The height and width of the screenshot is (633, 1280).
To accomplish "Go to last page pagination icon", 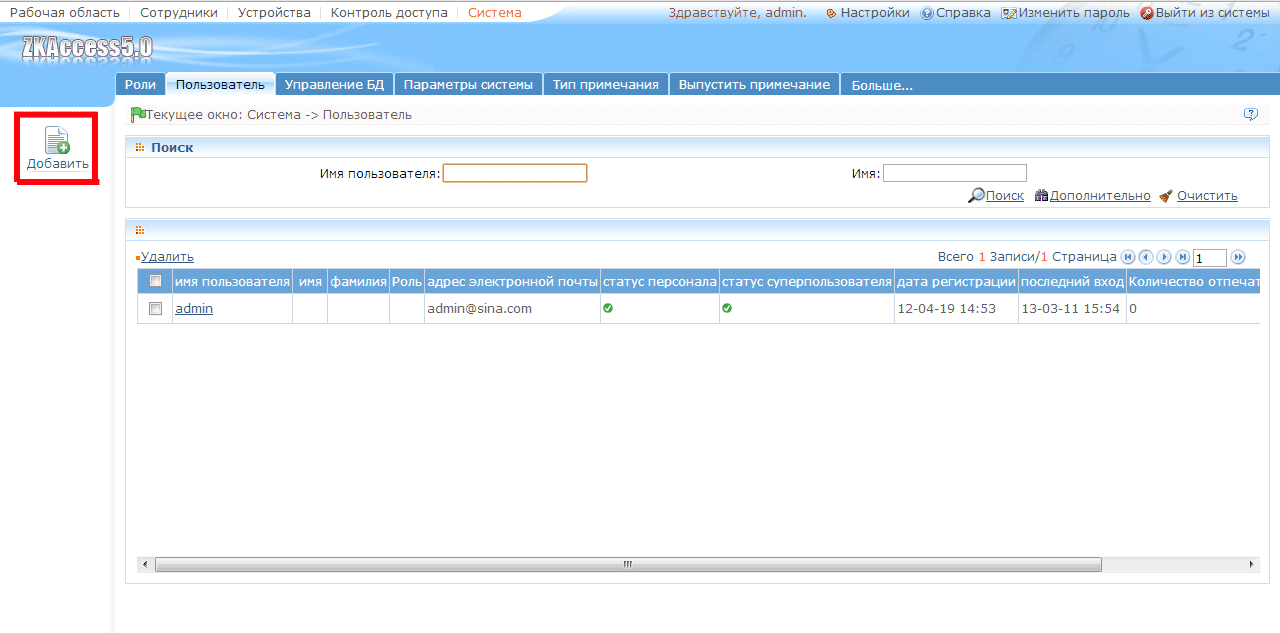I will [x=1182, y=257].
